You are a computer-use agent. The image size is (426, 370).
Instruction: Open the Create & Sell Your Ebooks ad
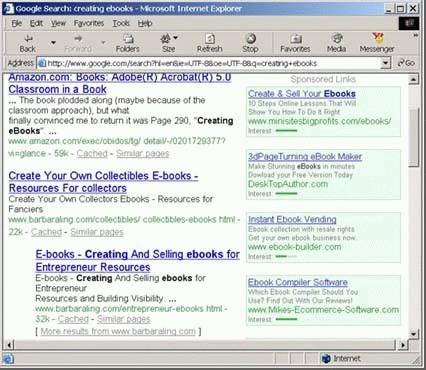tap(302, 94)
